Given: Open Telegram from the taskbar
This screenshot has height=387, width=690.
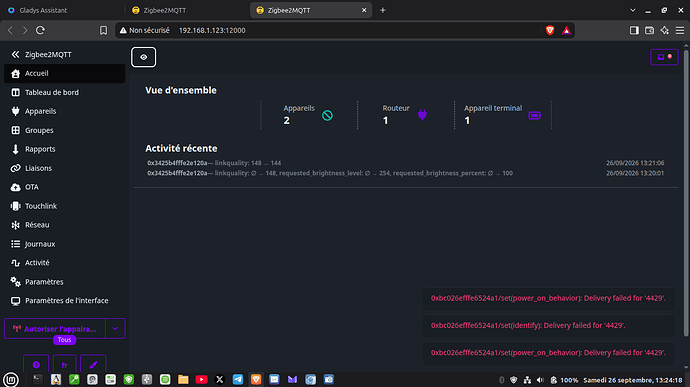Looking at the screenshot, I should click(x=238, y=379).
